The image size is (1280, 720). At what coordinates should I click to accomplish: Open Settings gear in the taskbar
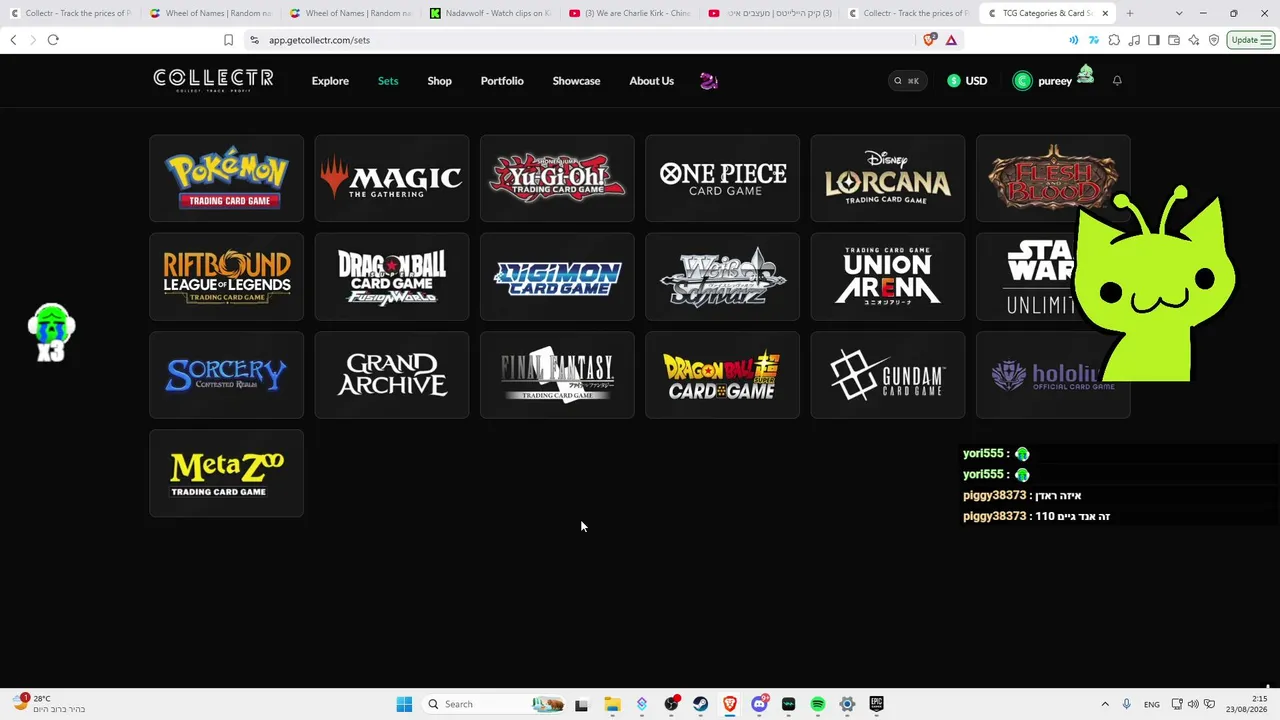(x=847, y=704)
